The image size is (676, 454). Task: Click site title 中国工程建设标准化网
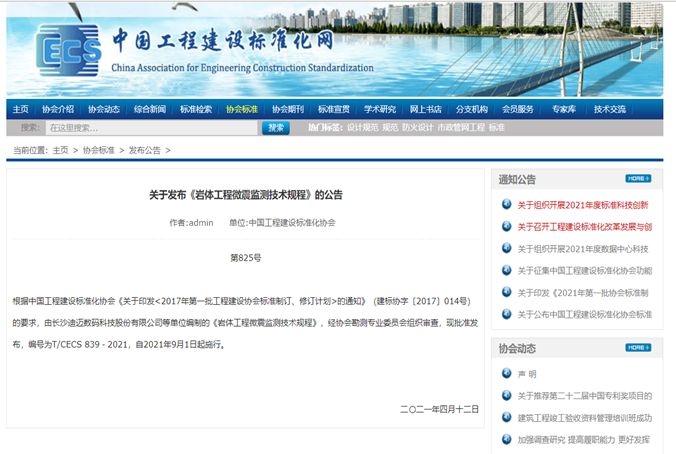pos(223,41)
